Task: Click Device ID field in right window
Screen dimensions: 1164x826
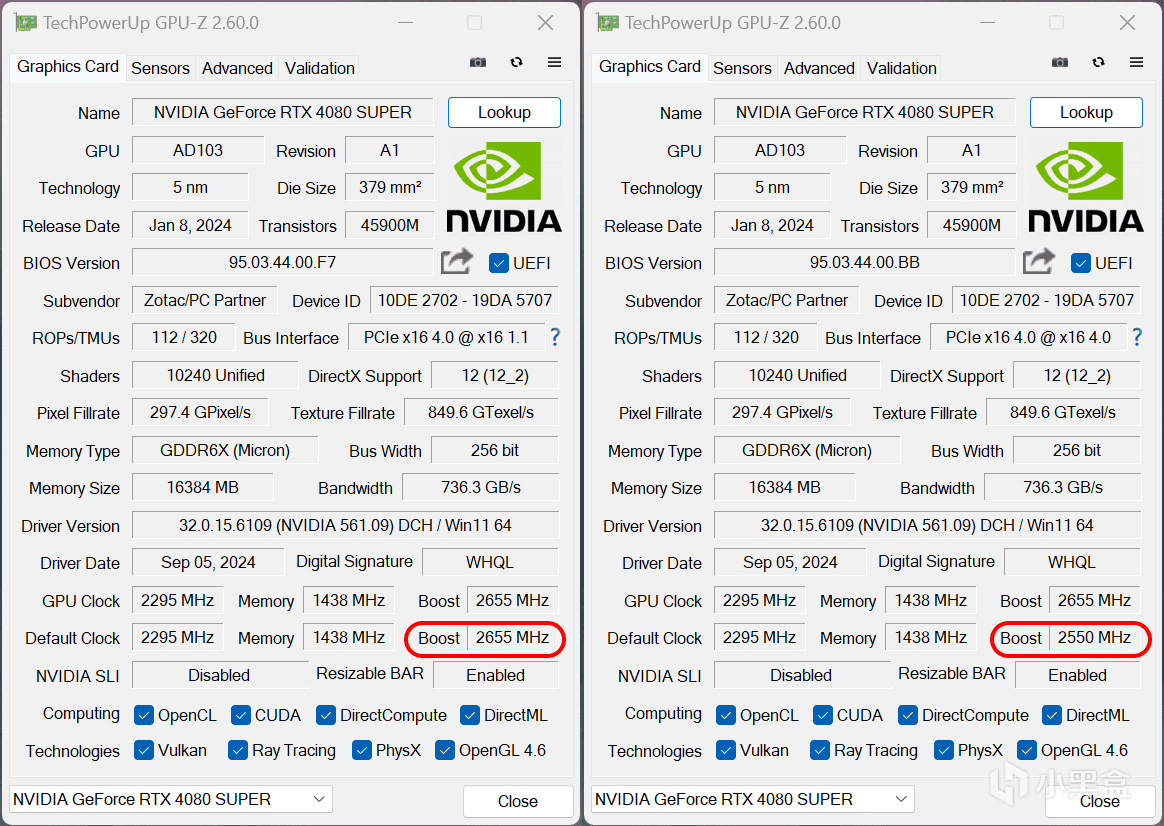Action: coord(1047,300)
